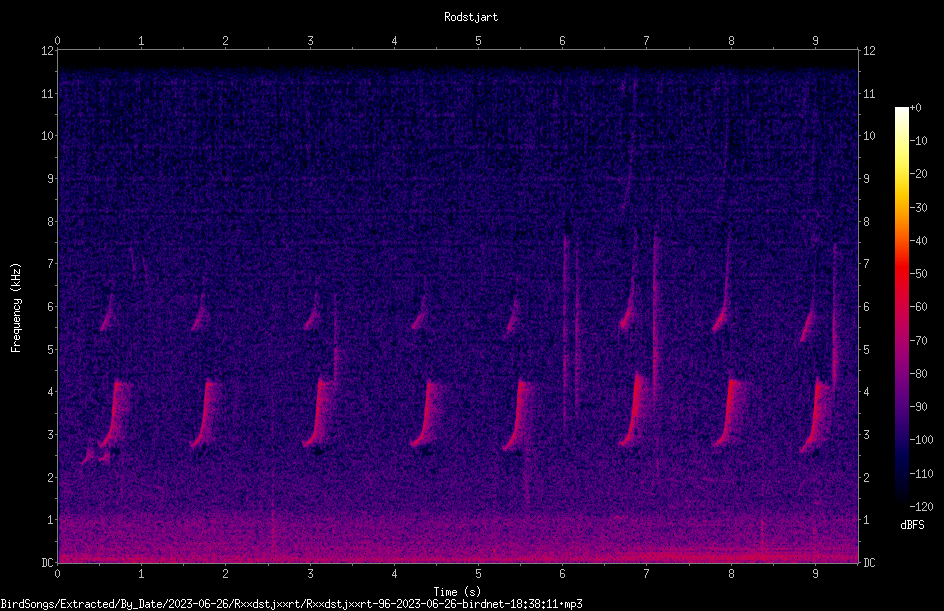Pick the '-60' color scale value

[x=919, y=307]
